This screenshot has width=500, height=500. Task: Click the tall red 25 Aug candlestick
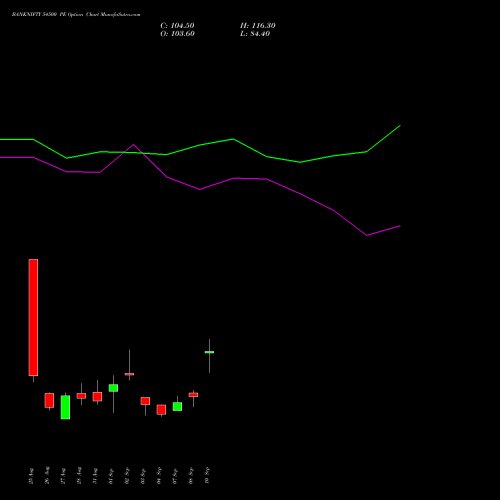33,317
